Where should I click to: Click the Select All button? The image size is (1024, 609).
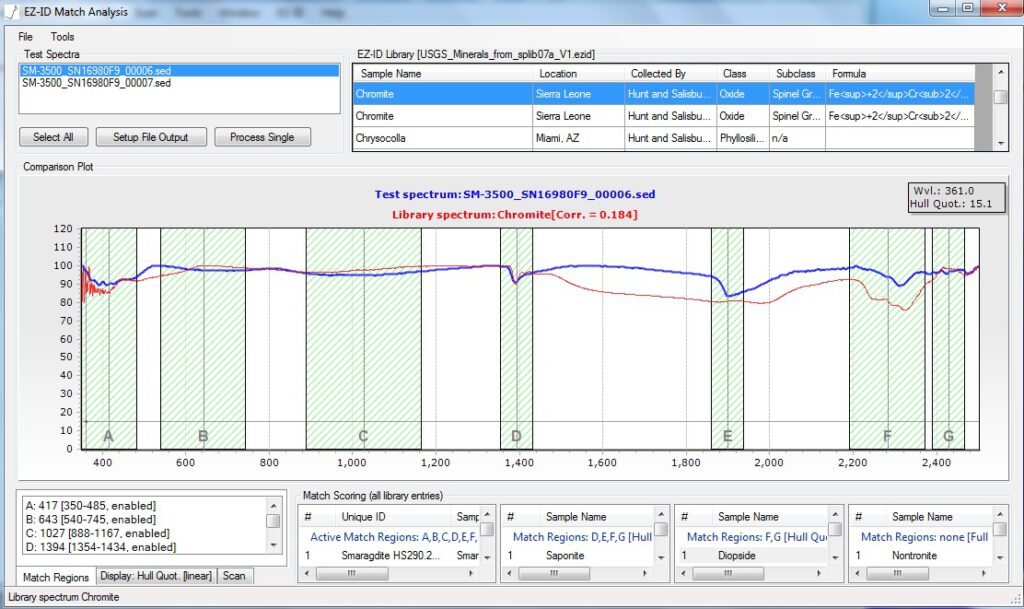tap(53, 137)
